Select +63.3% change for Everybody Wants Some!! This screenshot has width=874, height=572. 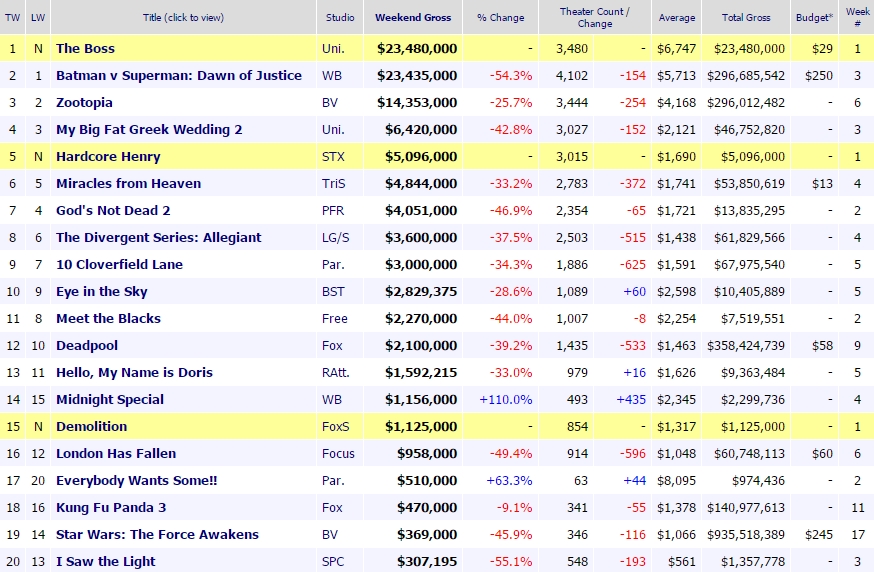point(509,481)
